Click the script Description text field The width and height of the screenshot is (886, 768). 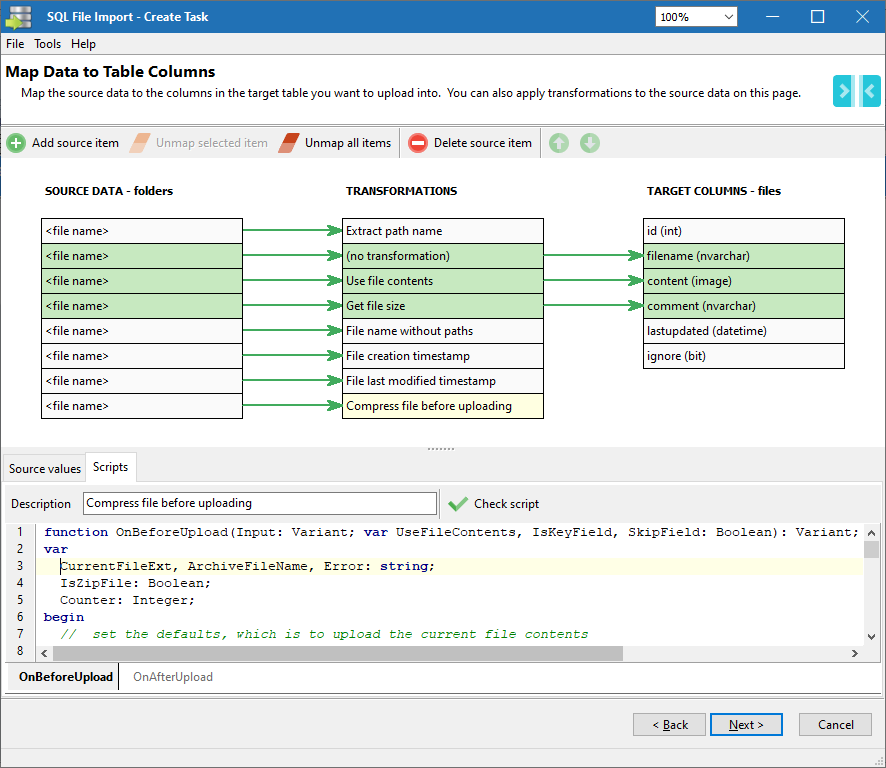click(260, 503)
